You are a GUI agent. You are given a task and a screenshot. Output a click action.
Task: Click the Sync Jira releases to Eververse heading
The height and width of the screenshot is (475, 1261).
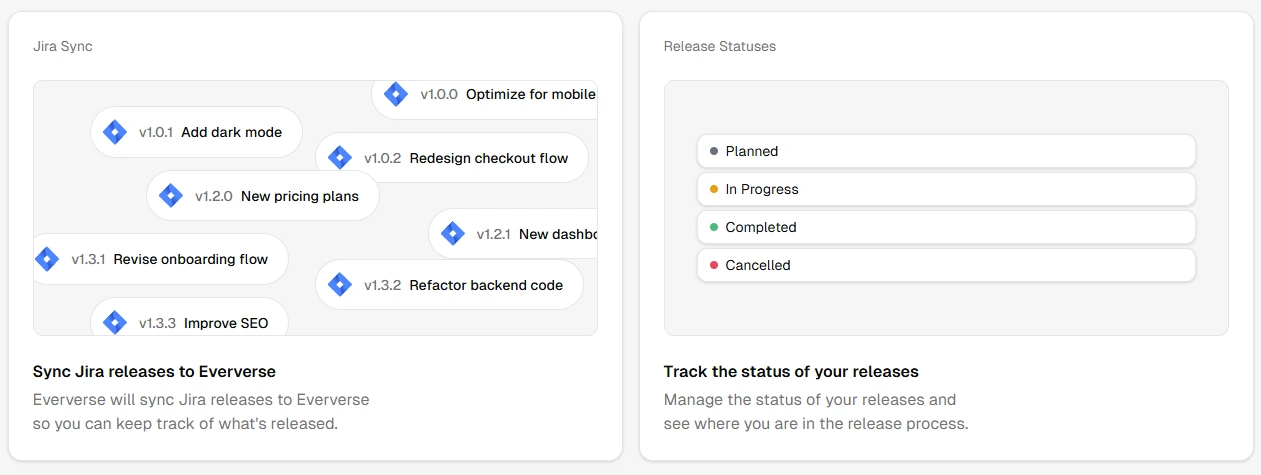pos(154,372)
